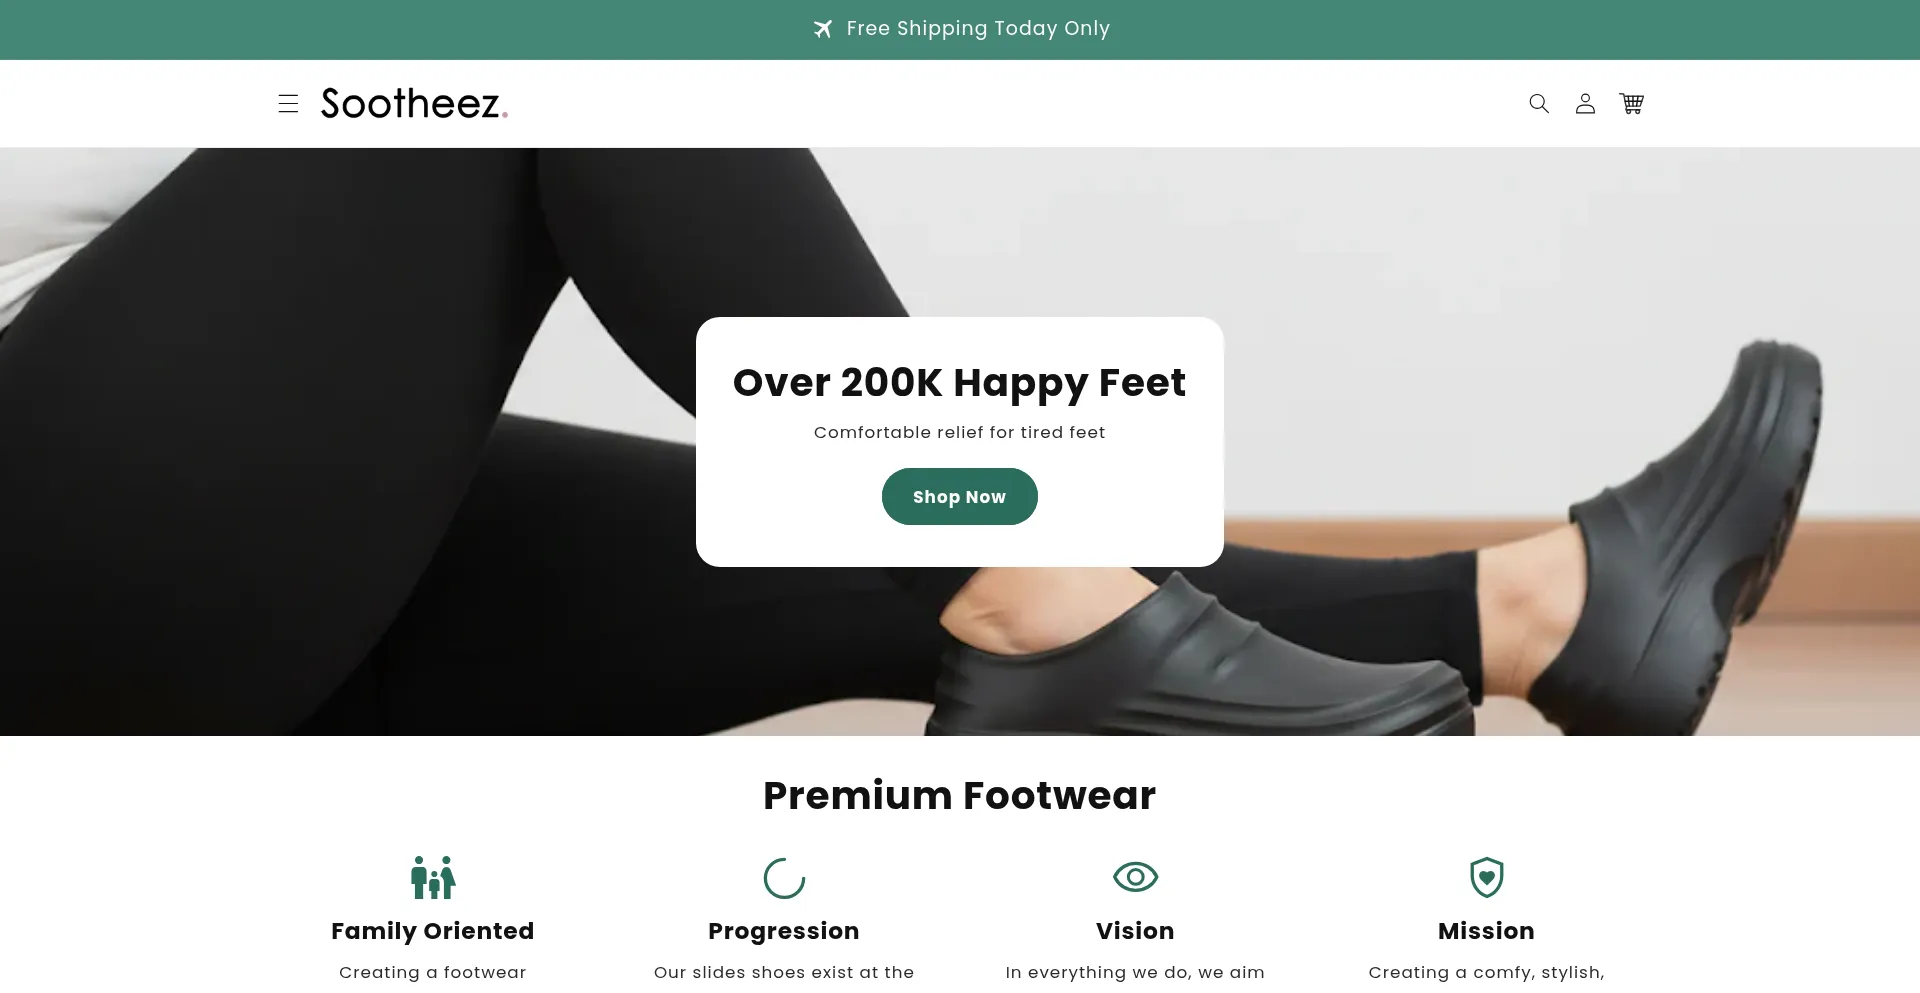The width and height of the screenshot is (1920, 993).
Task: Open the hamburger navigation menu
Action: coord(288,103)
